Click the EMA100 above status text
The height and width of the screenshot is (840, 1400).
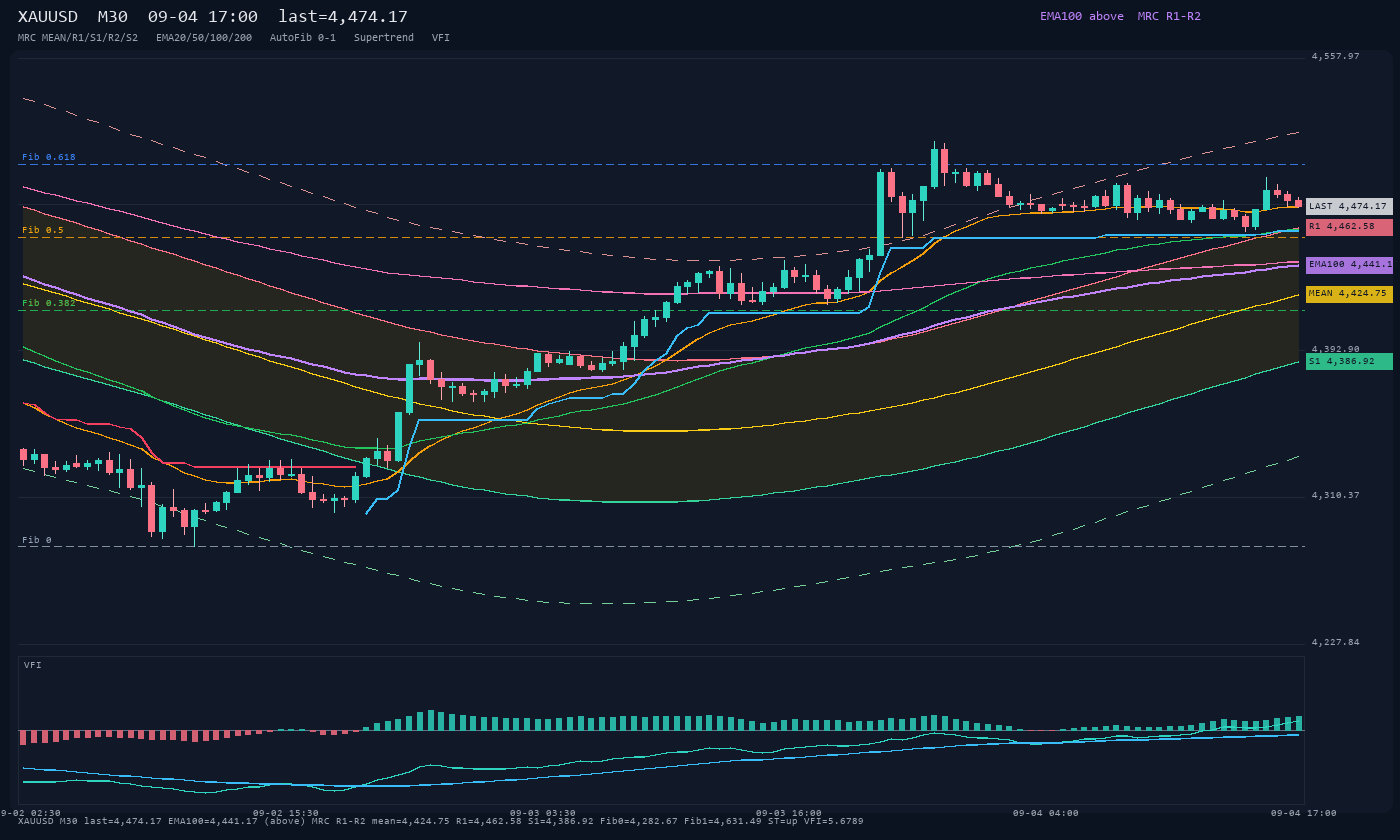point(1082,16)
